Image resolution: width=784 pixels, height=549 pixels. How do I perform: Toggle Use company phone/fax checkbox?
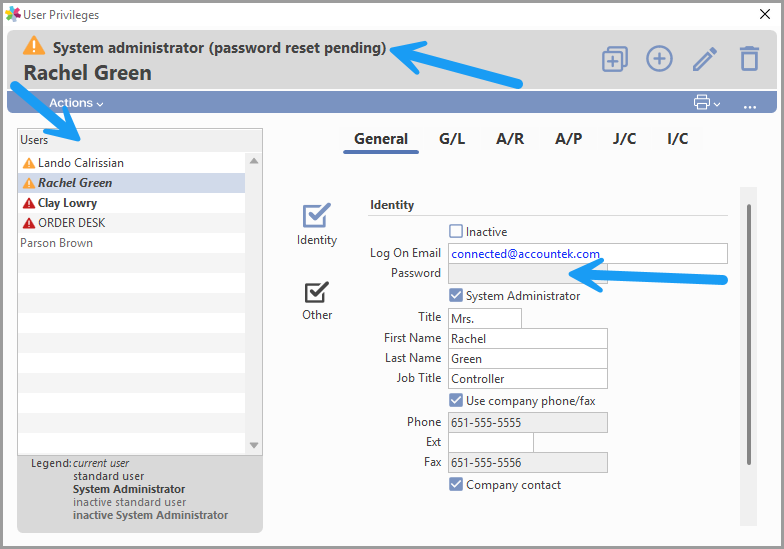point(456,400)
